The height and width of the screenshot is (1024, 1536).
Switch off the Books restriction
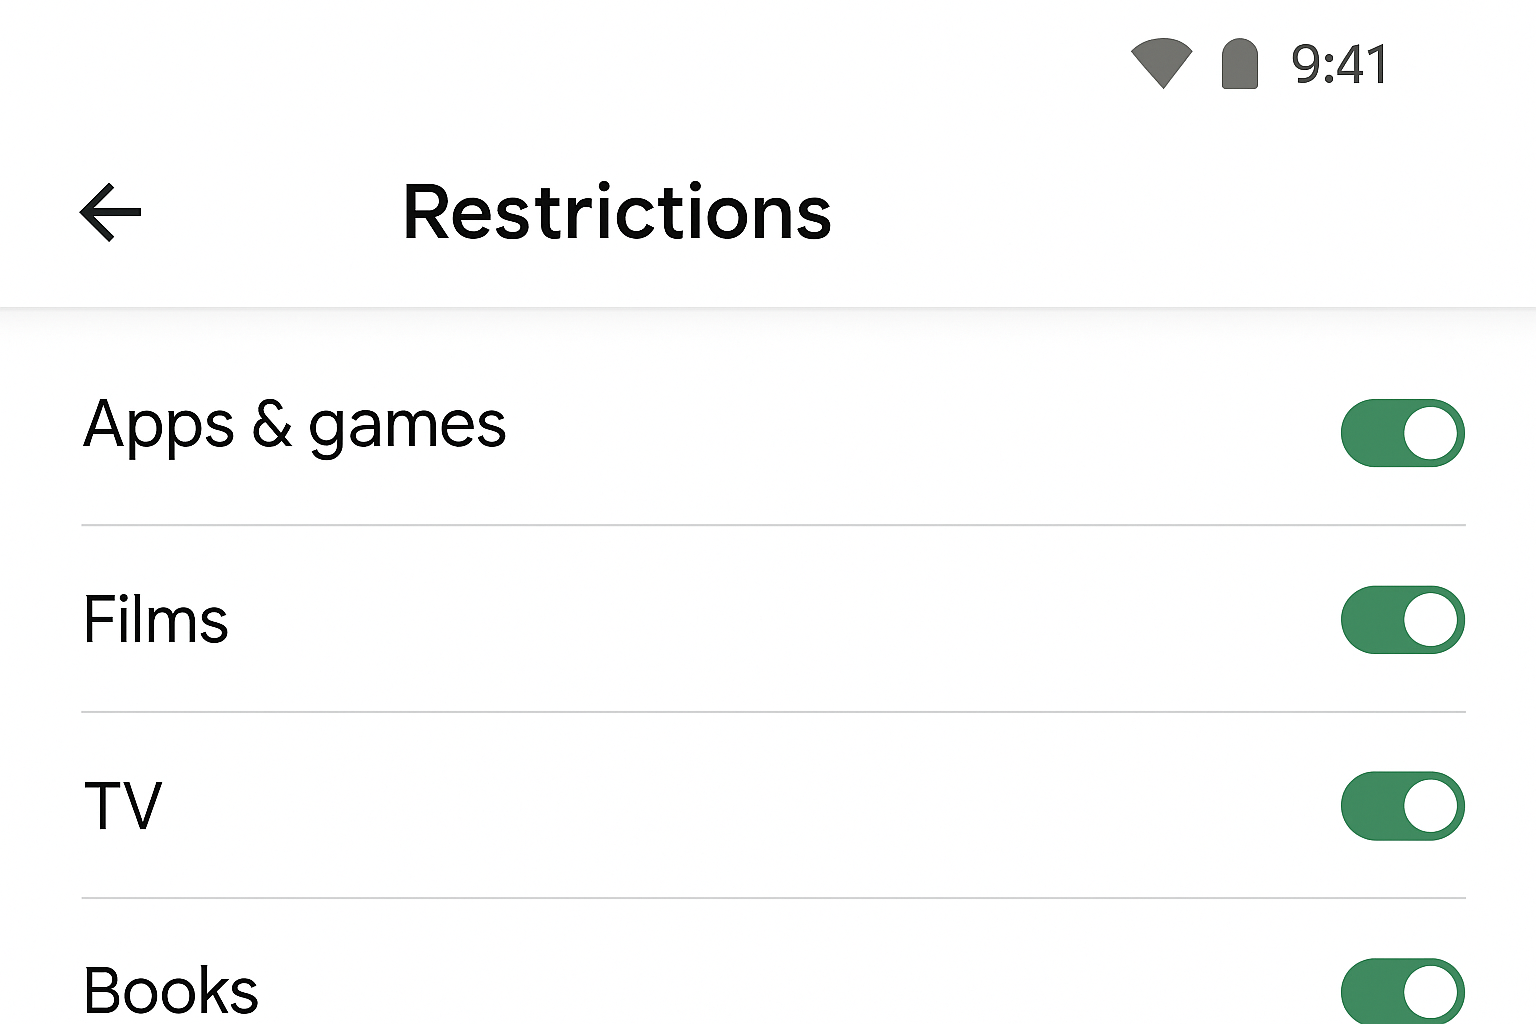(1403, 989)
